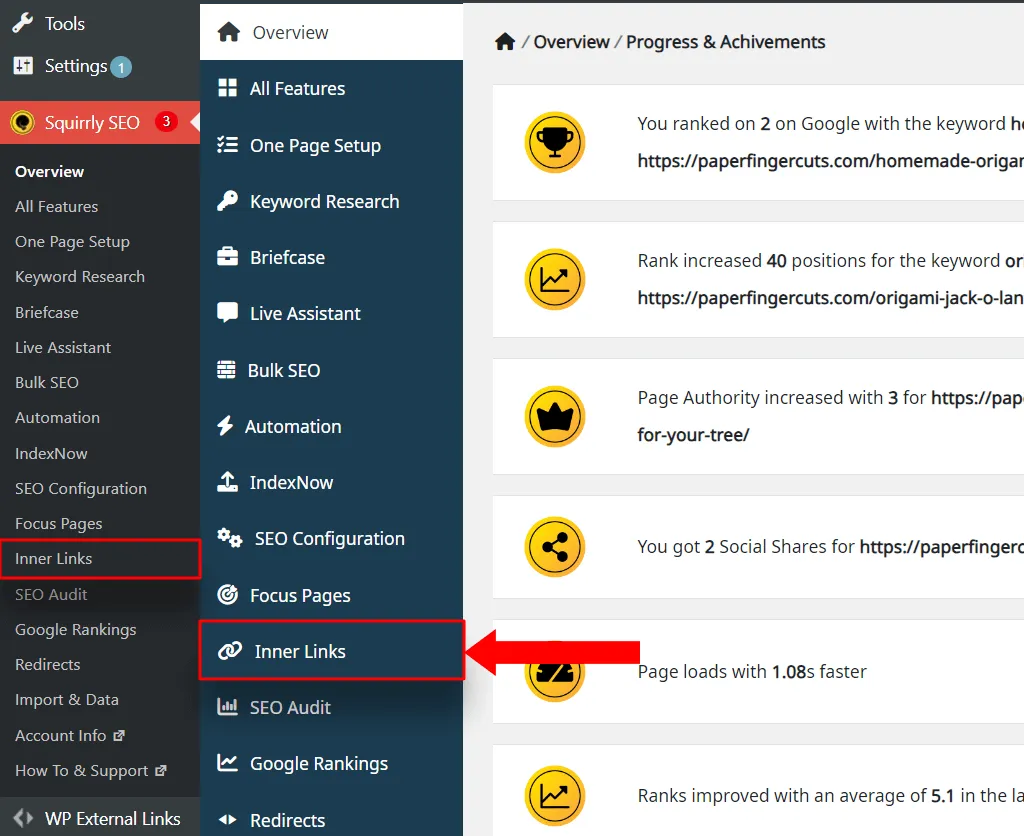Open Google Rankings in WordPress submenu
1024x836 pixels.
[76, 630]
